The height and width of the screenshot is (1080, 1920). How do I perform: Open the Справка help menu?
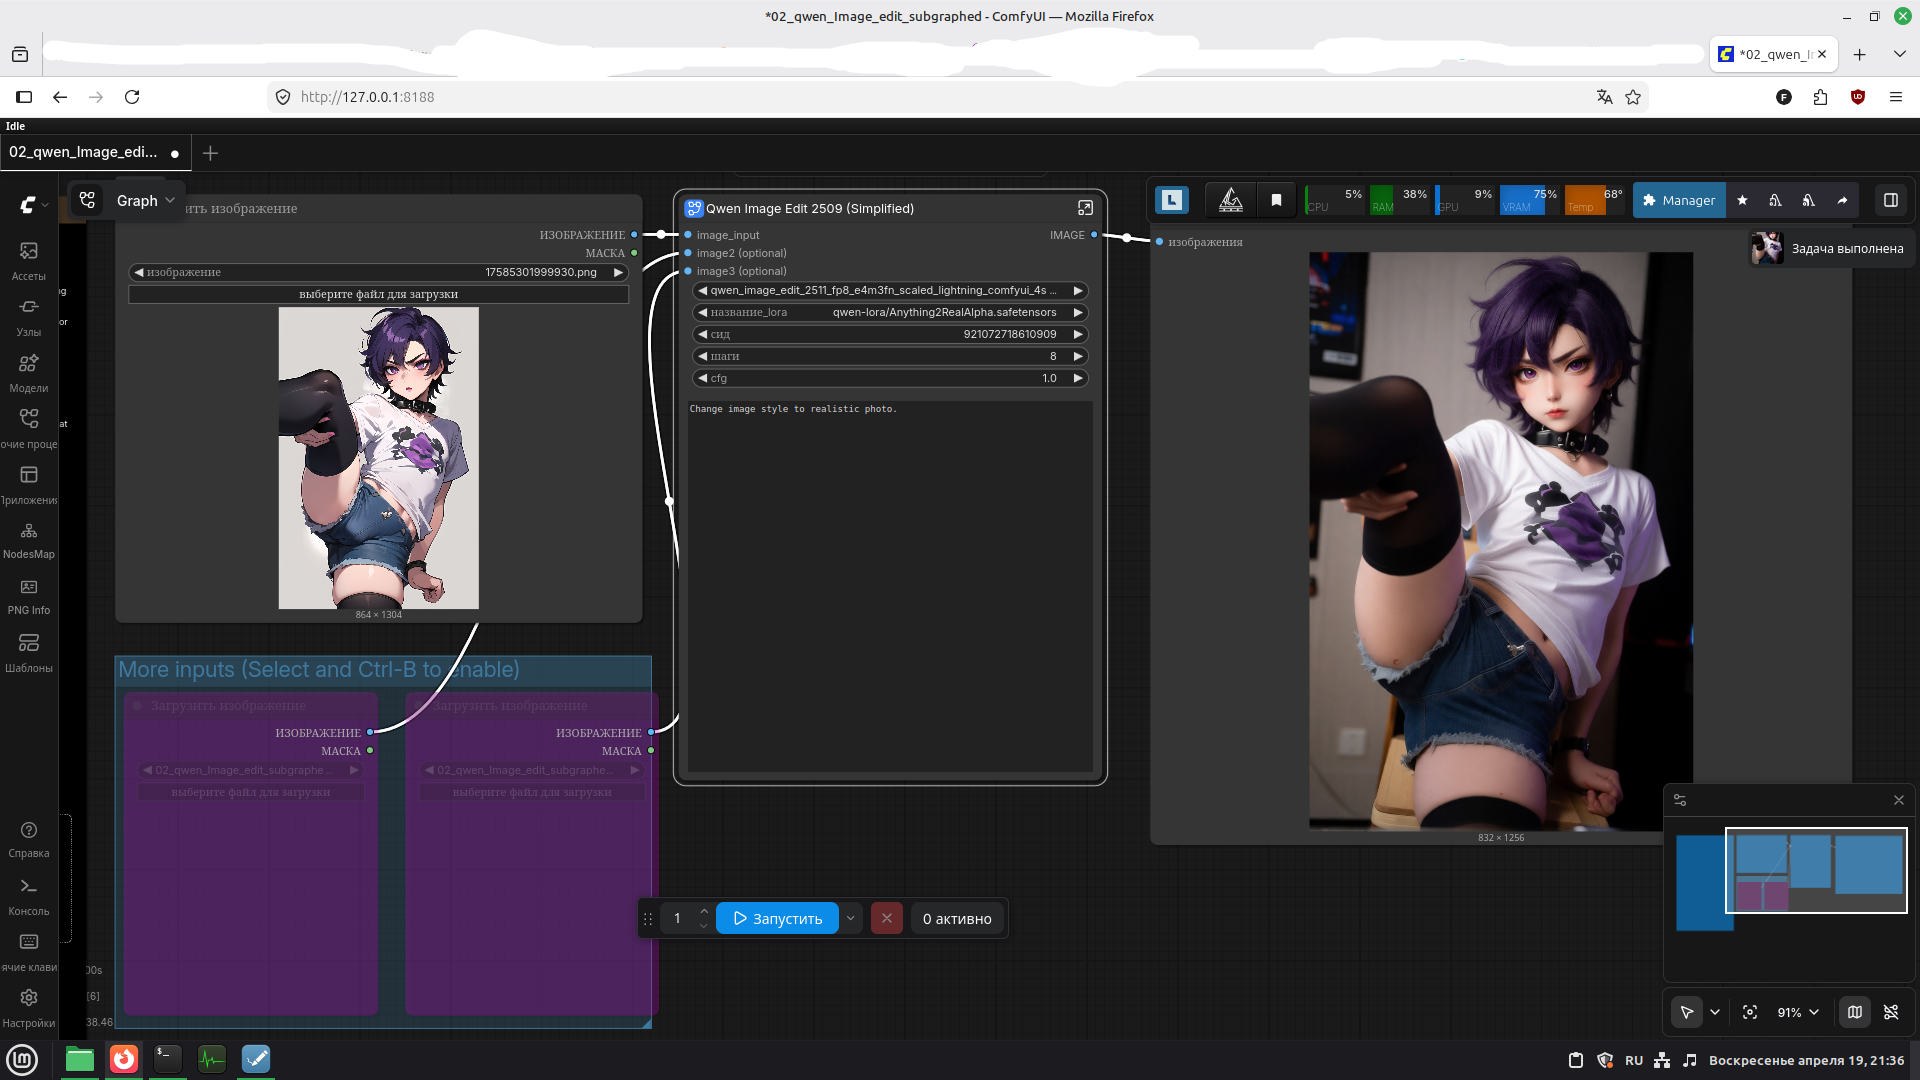tap(29, 839)
